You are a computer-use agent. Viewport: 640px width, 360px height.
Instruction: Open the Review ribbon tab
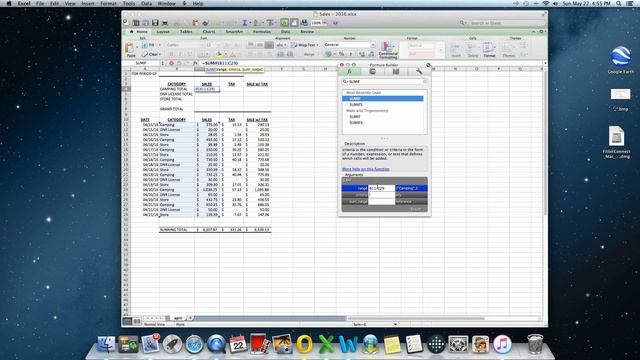pos(307,31)
